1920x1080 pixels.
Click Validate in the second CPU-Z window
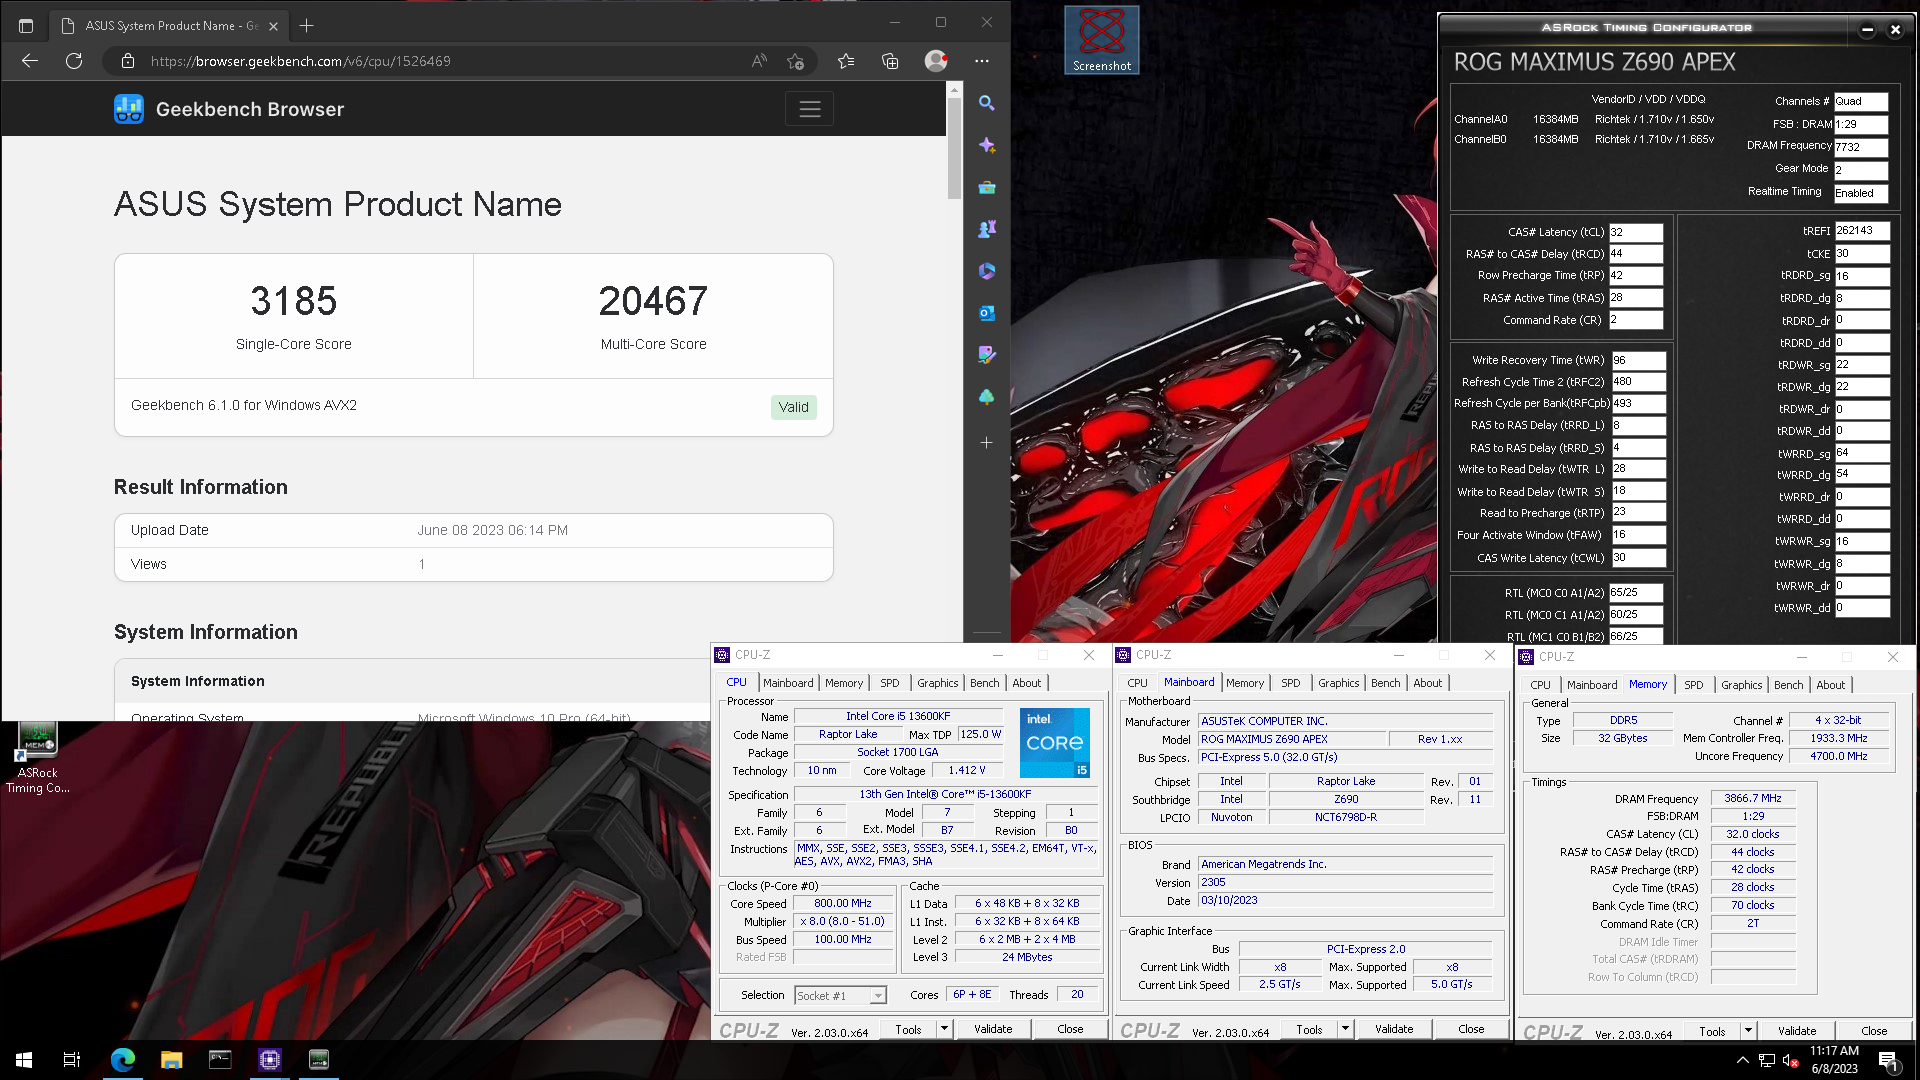1394,1029
